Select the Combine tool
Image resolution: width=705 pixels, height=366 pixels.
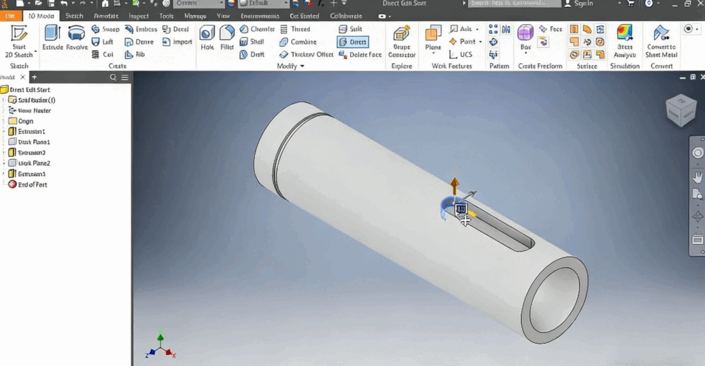point(298,42)
